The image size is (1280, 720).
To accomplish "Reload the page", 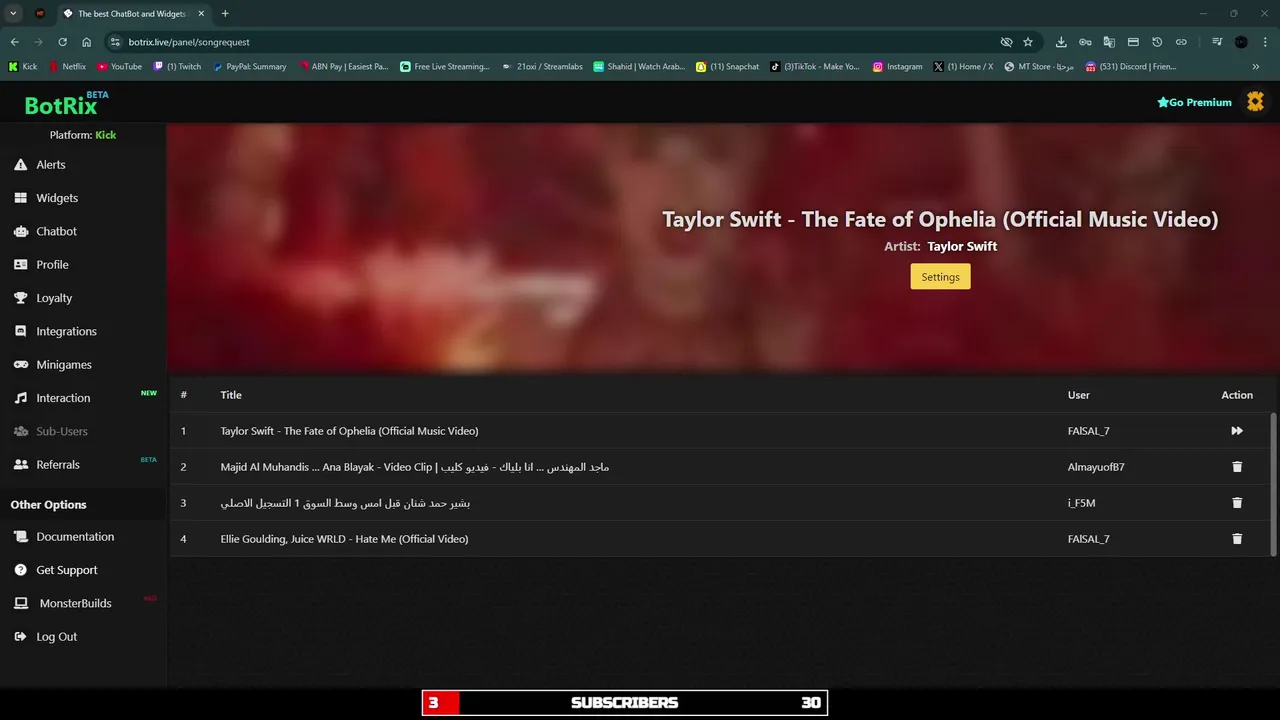I will click(62, 42).
